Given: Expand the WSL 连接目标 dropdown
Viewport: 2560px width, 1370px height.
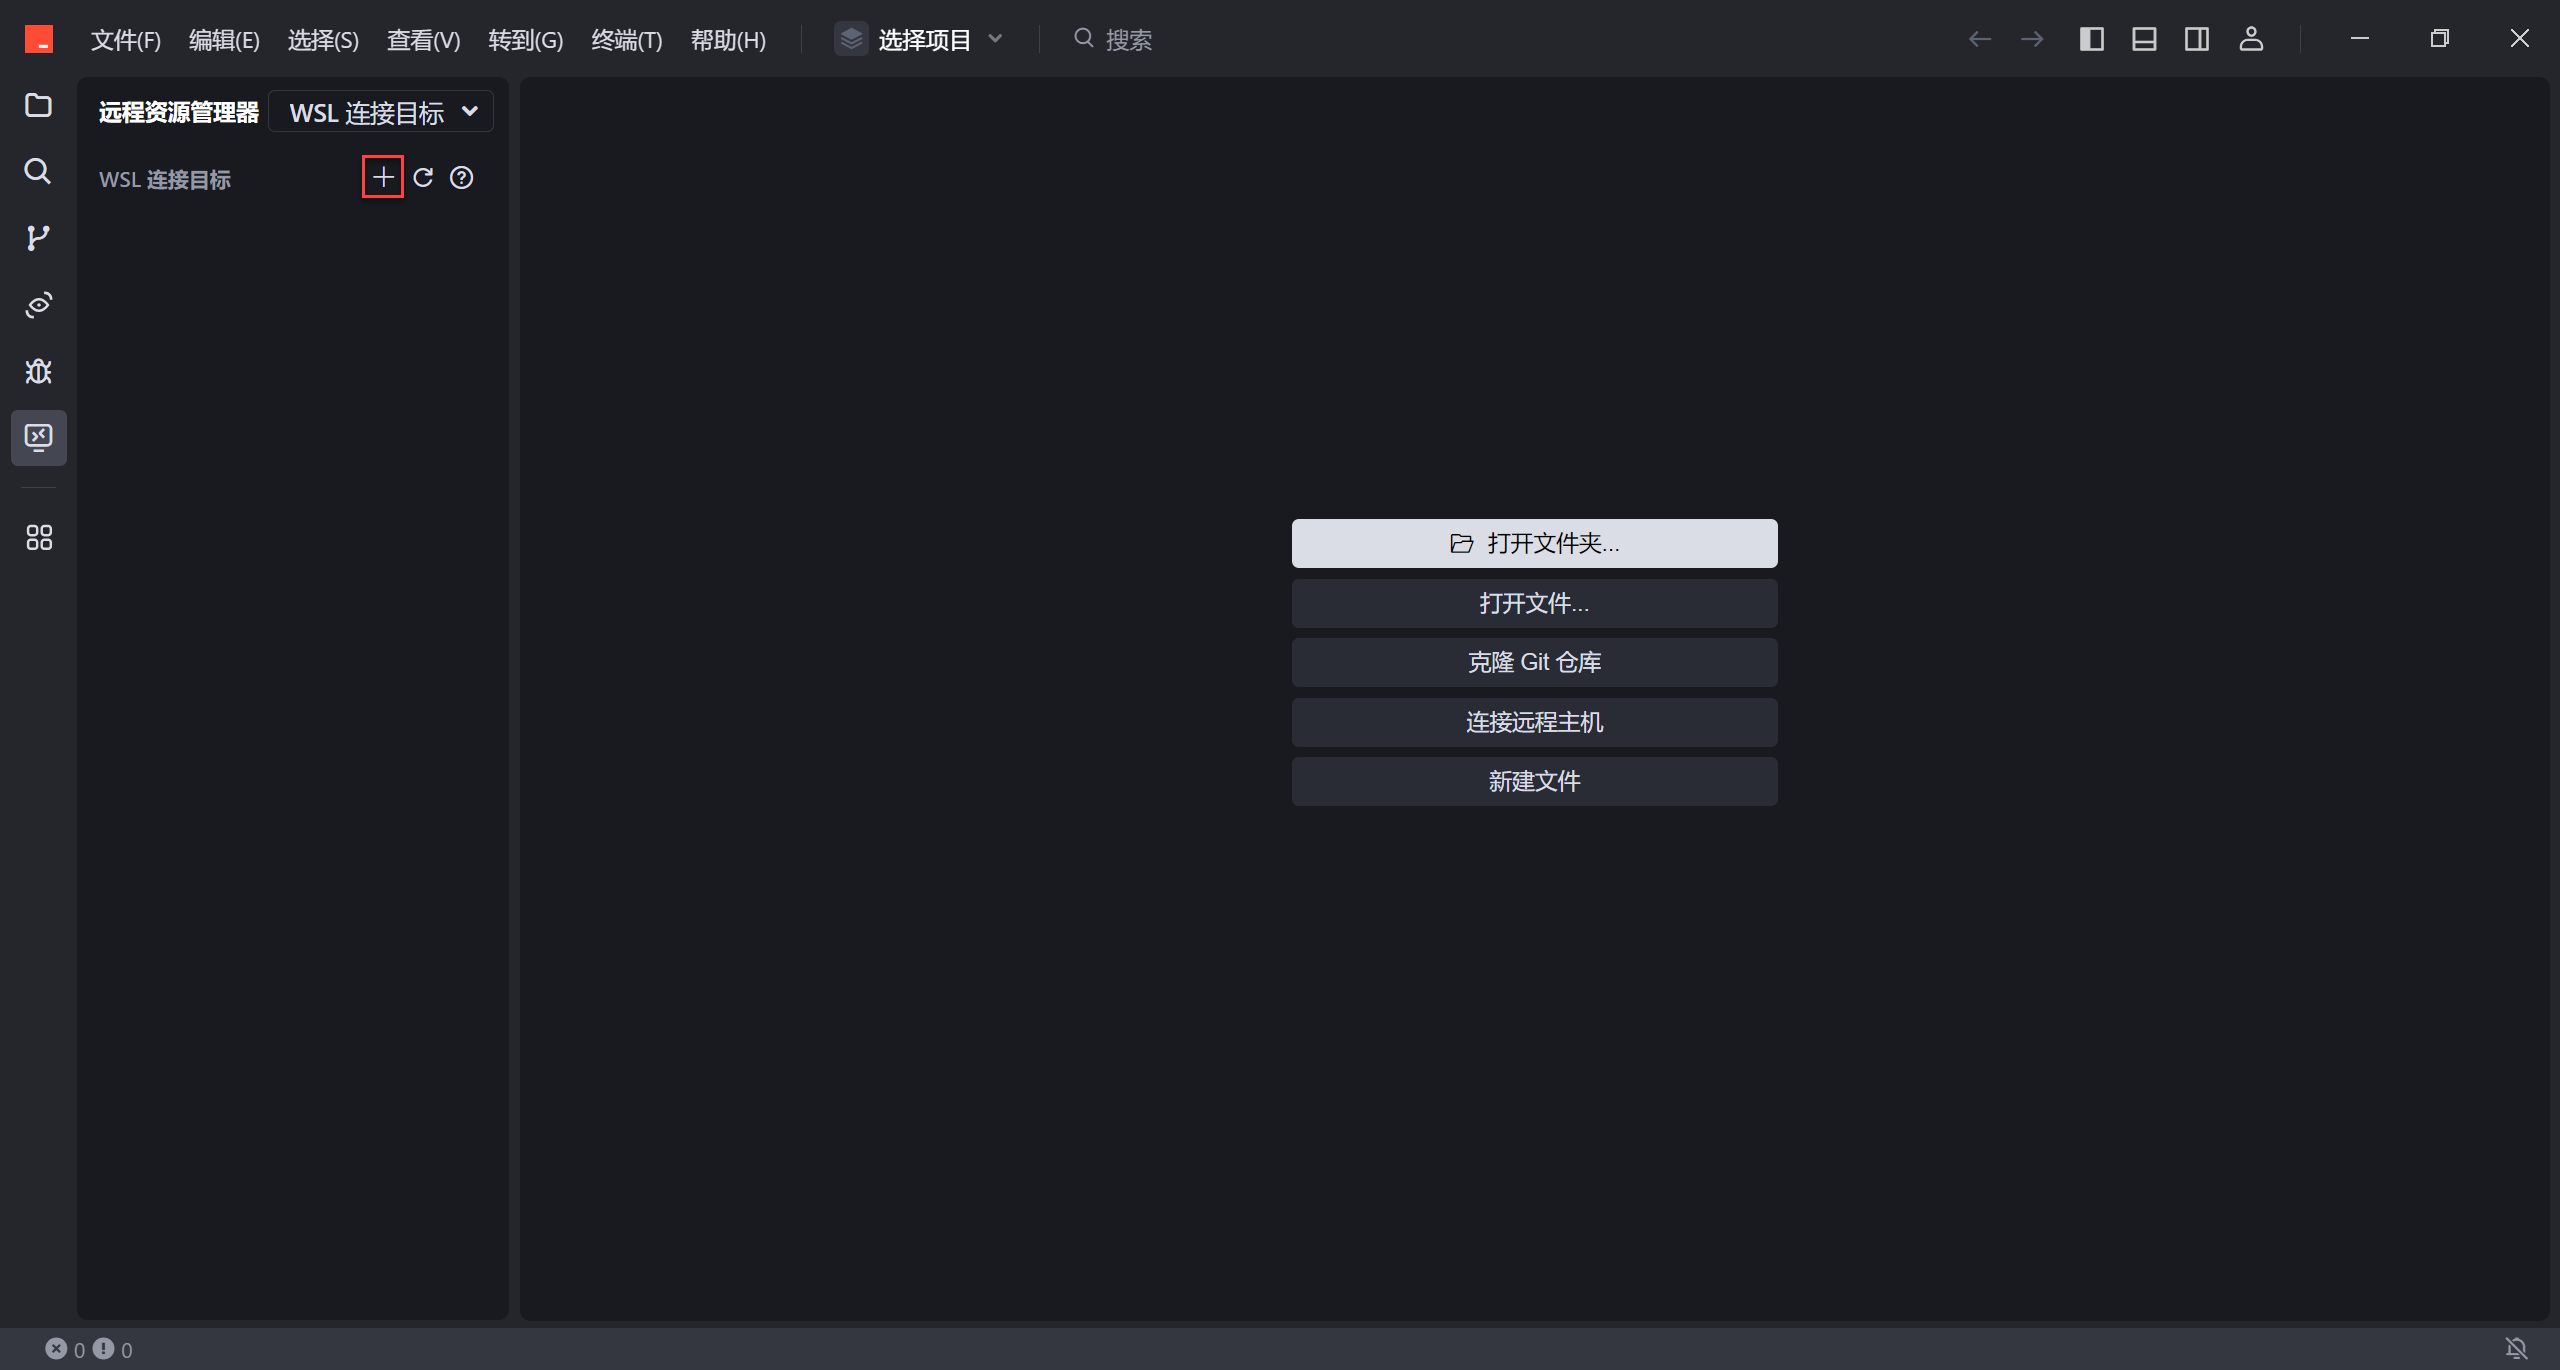Looking at the screenshot, I should coord(383,112).
